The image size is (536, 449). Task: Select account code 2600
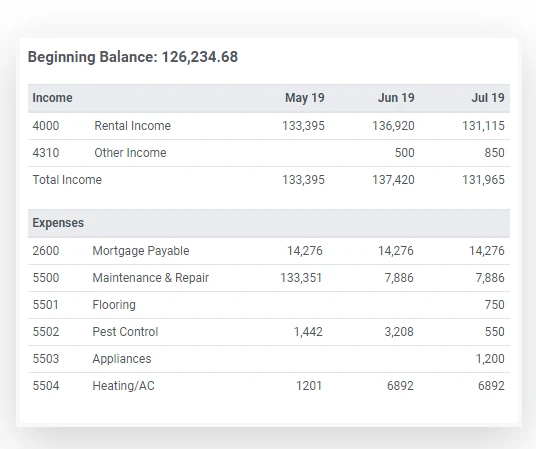coord(46,251)
